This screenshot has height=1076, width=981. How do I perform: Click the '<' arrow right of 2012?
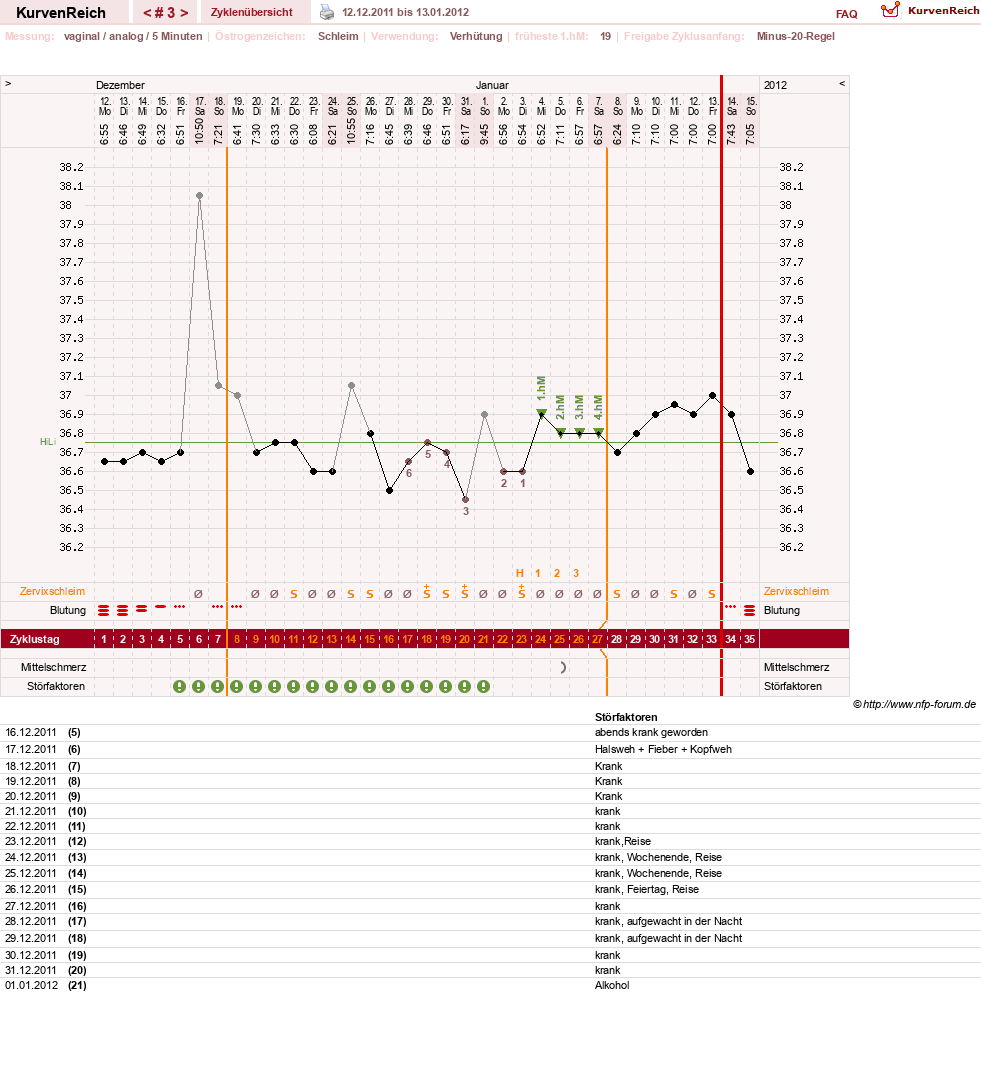coord(842,84)
